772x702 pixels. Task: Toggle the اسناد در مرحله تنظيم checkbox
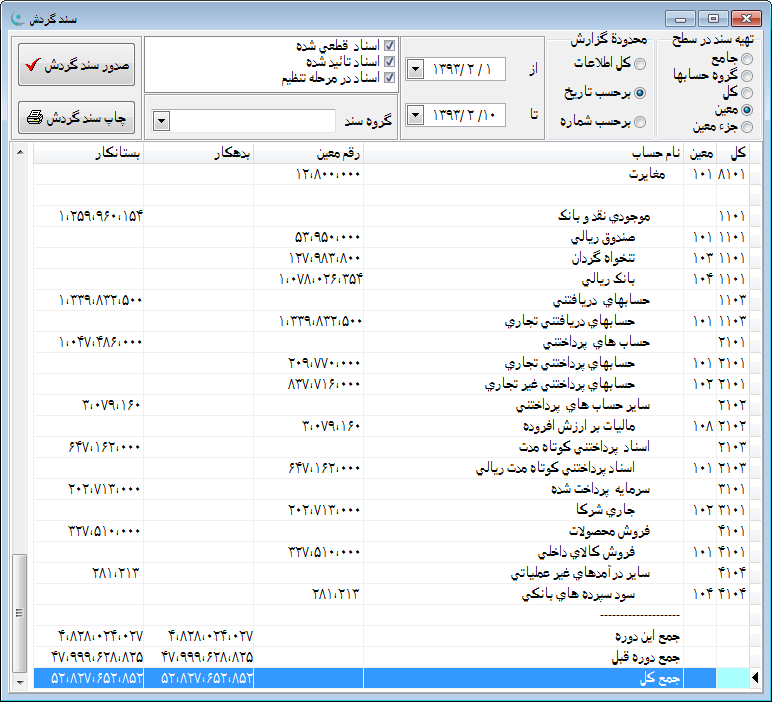click(x=389, y=77)
